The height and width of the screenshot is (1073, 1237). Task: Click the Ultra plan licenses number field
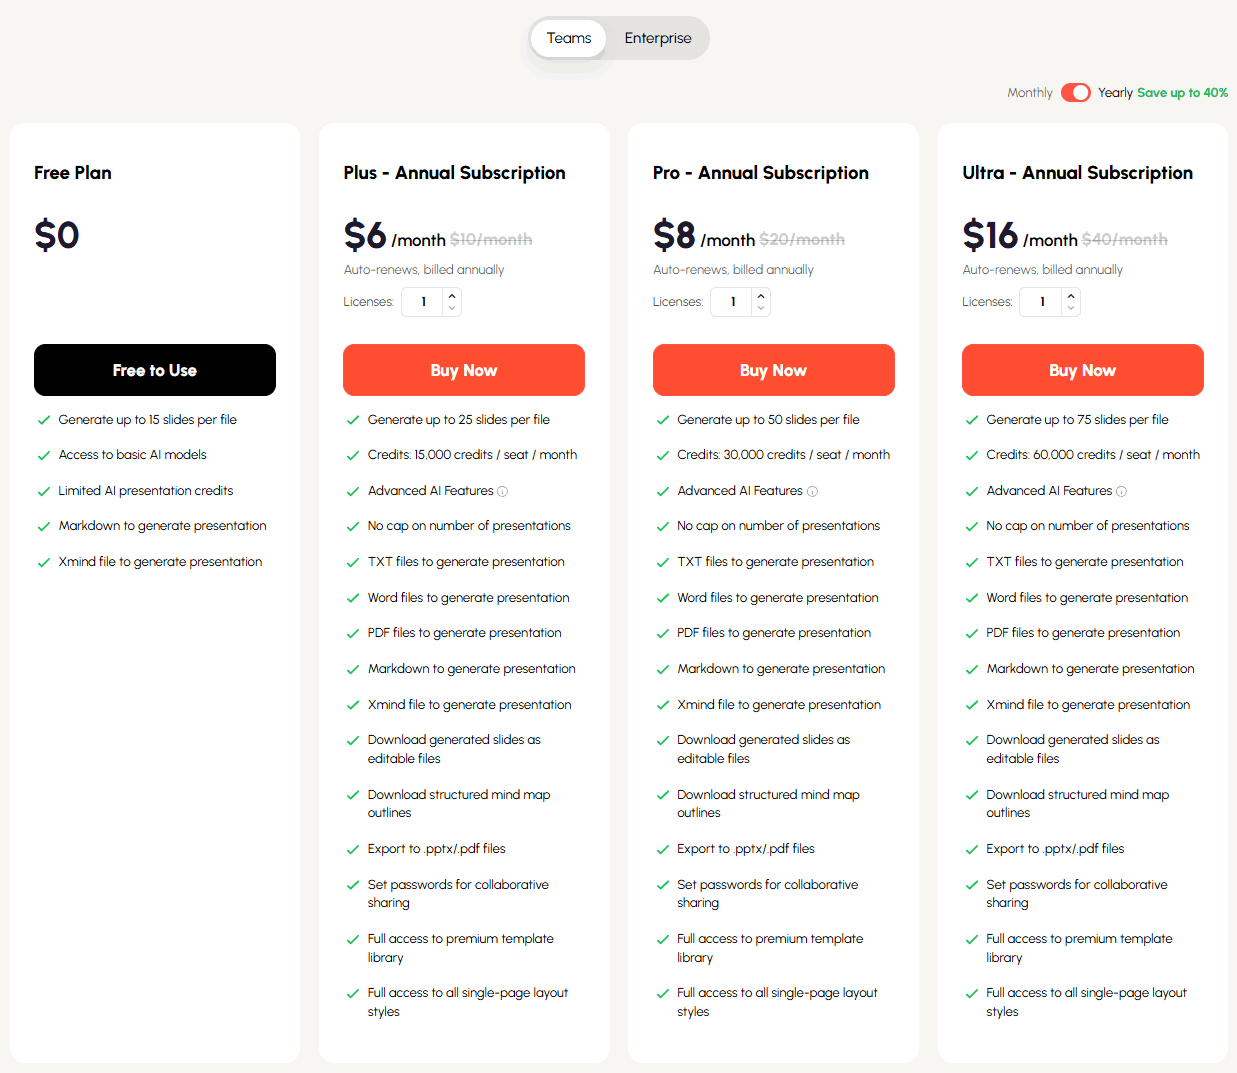tap(1042, 302)
